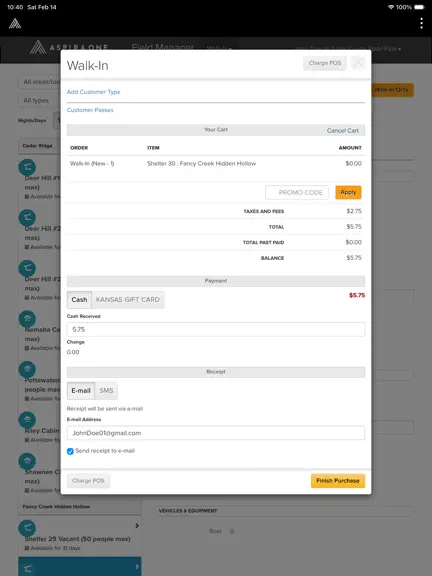Image resolution: width=432 pixels, height=576 pixels.
Task: Select the Deer Hill #1 shelter icon
Action: point(27,167)
